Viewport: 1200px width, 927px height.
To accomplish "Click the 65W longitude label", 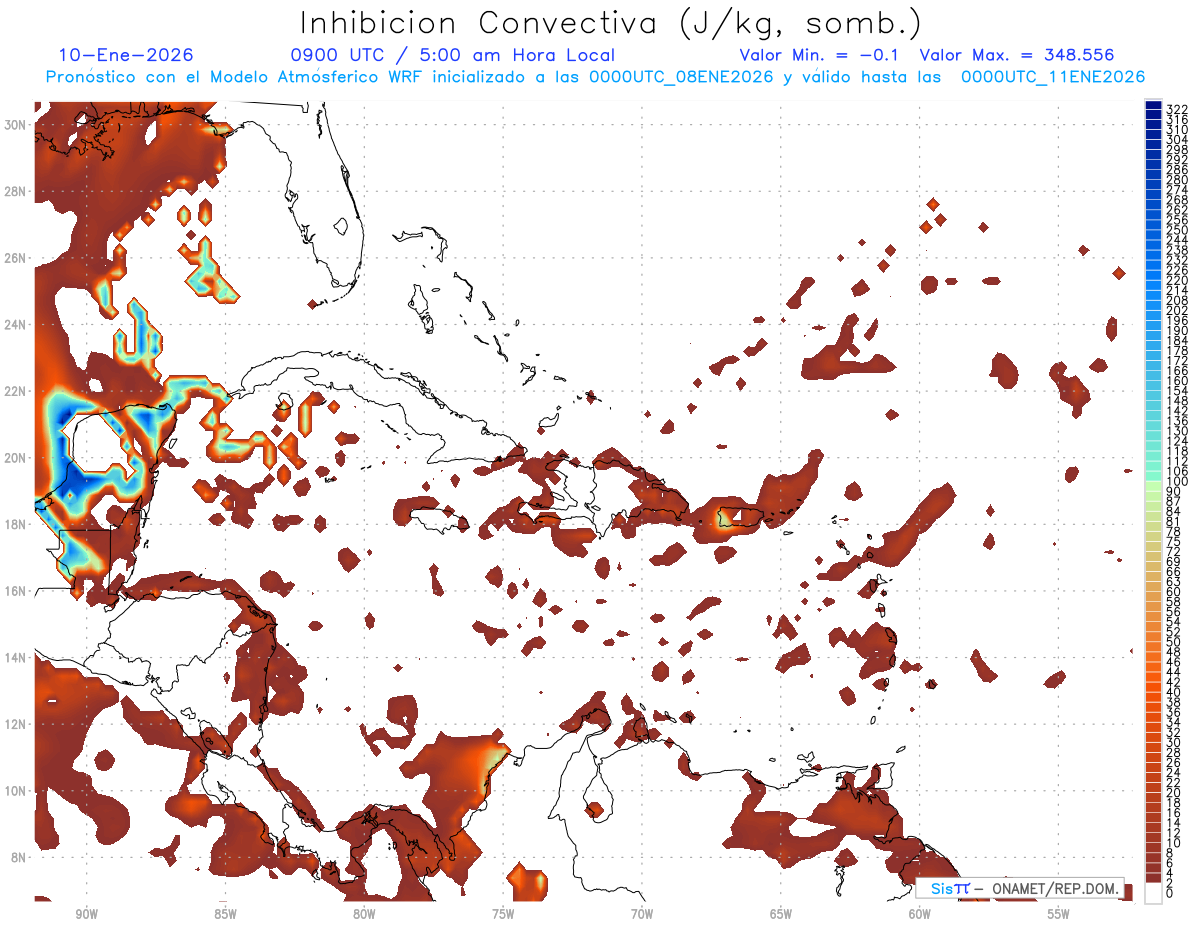I will [x=781, y=913].
